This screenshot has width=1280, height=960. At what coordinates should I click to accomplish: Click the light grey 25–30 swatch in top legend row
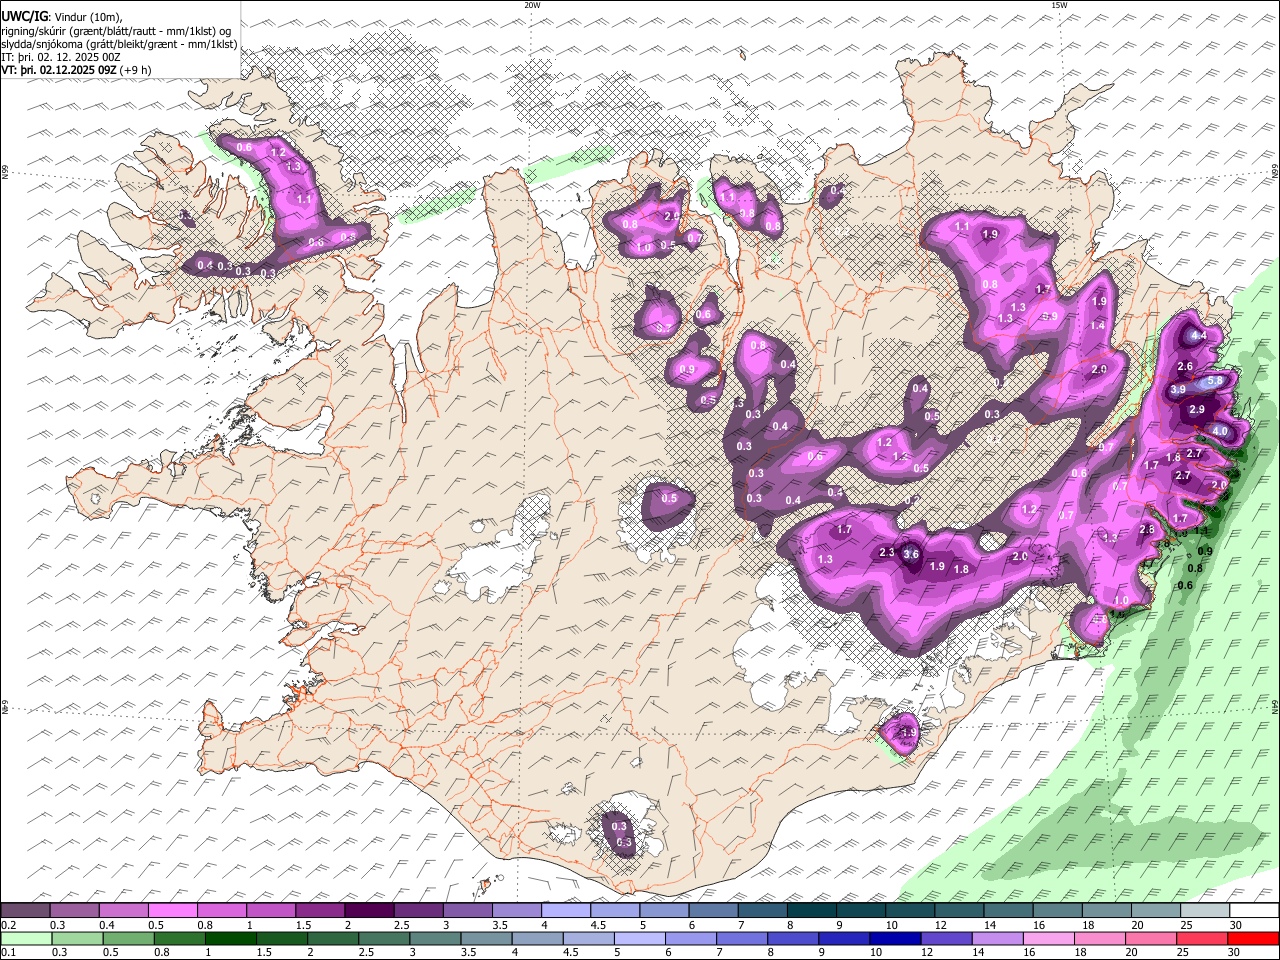(x=1206, y=911)
